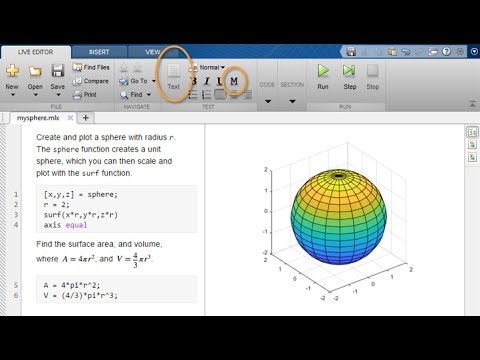Click the Stop square icon
The height and width of the screenshot is (360, 480).
pyautogui.click(x=372, y=71)
